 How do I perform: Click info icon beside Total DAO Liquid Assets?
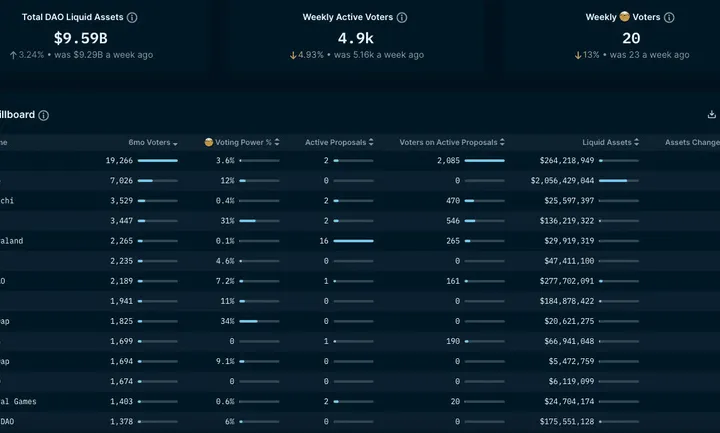point(133,18)
